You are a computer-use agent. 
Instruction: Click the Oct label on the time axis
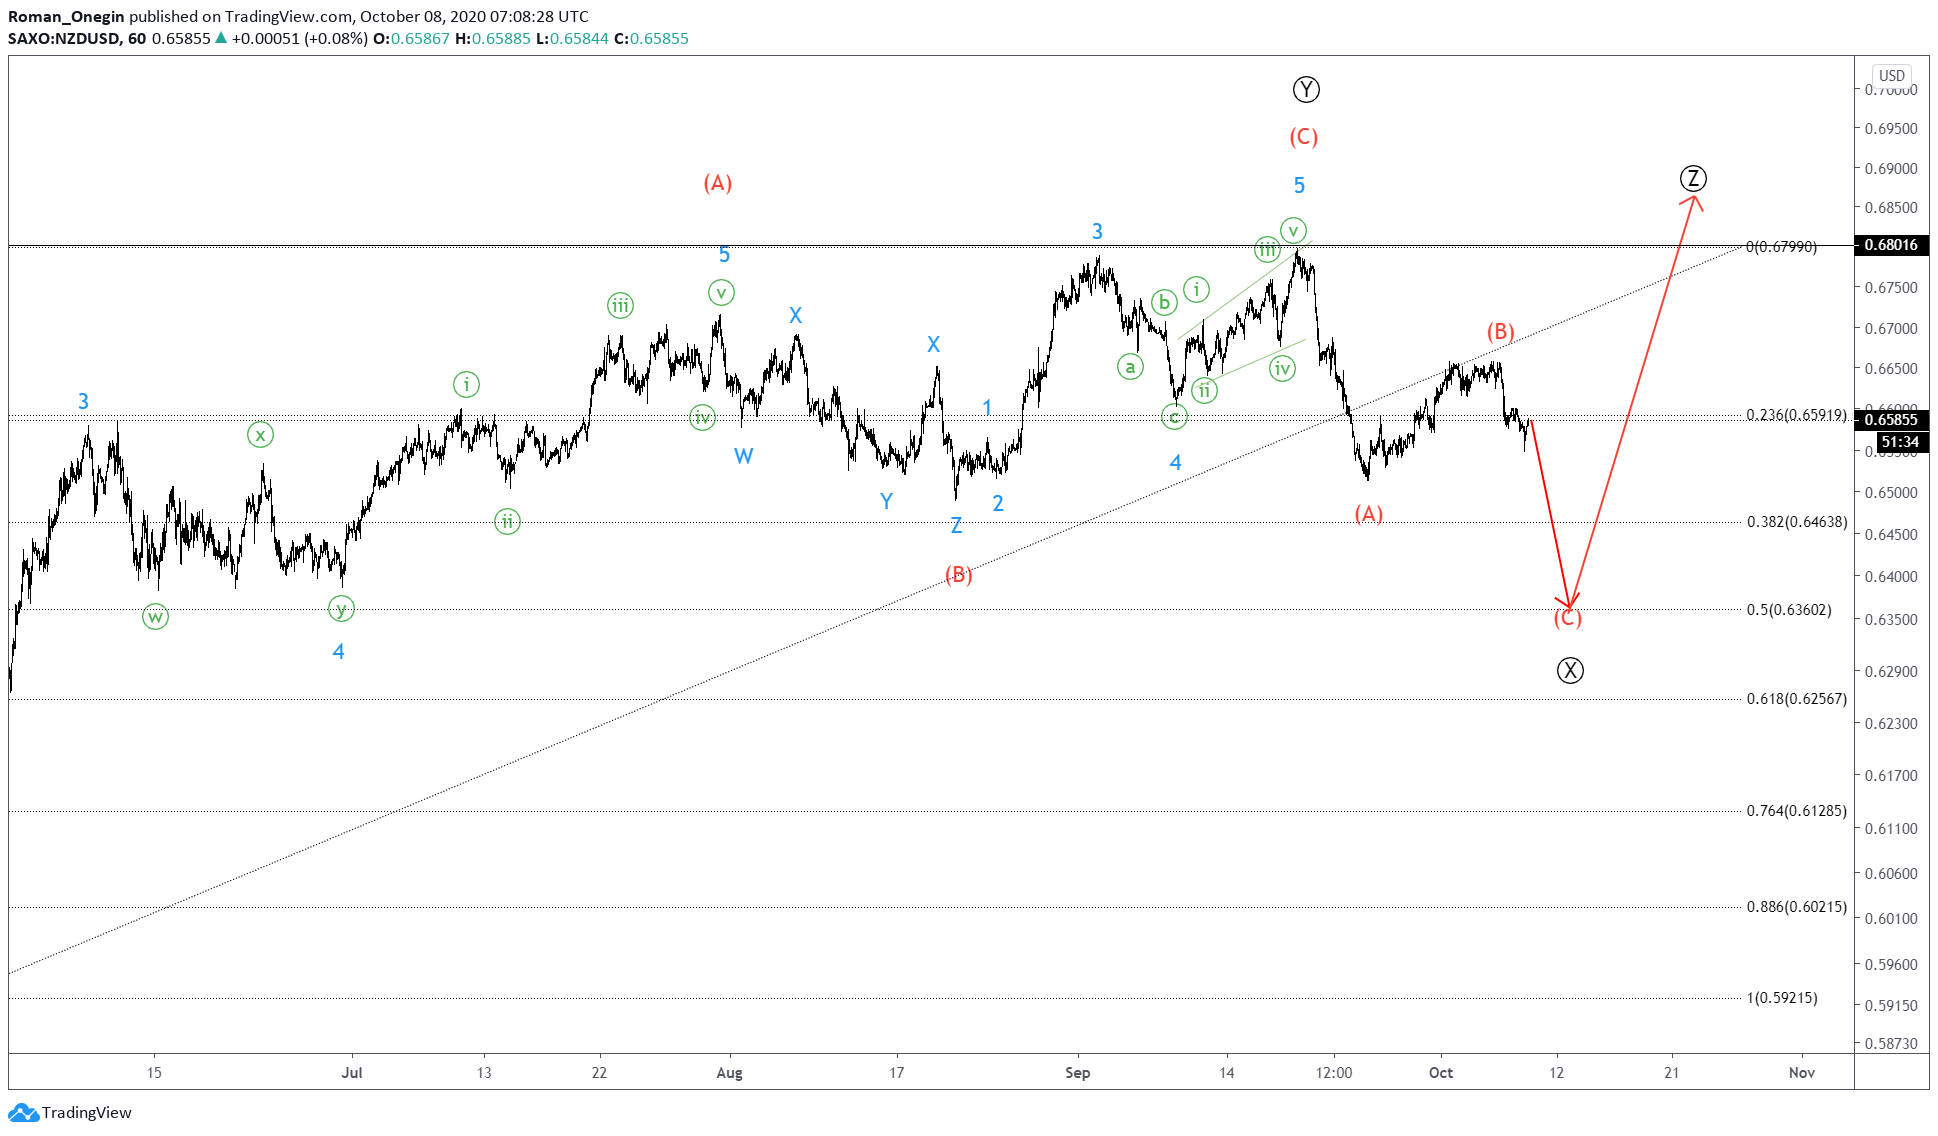click(1441, 1072)
